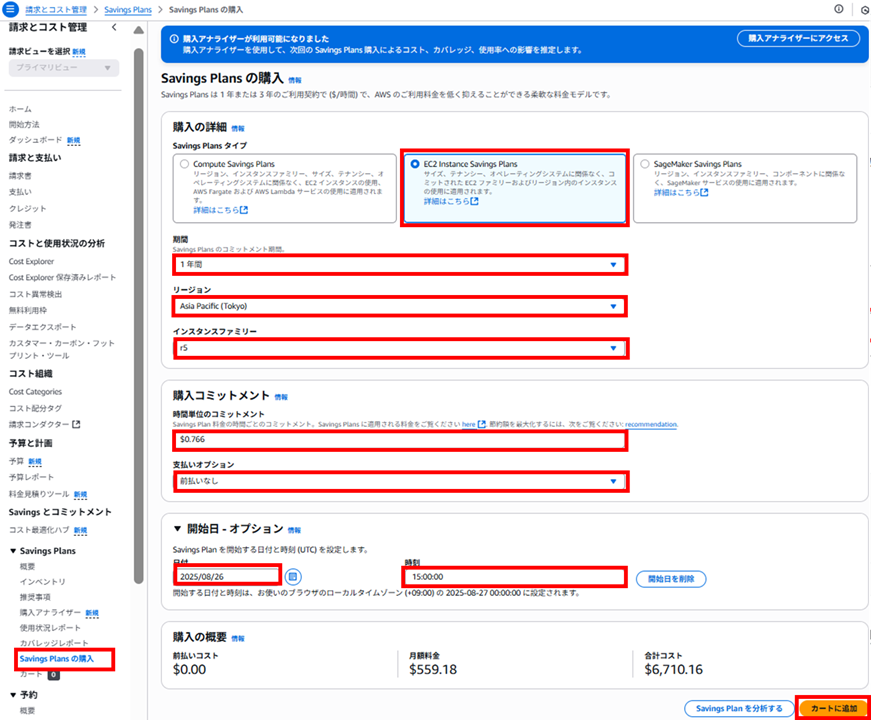The image size is (871, 720).
Task: Click the 開始日を削除 button
Action: point(671,579)
